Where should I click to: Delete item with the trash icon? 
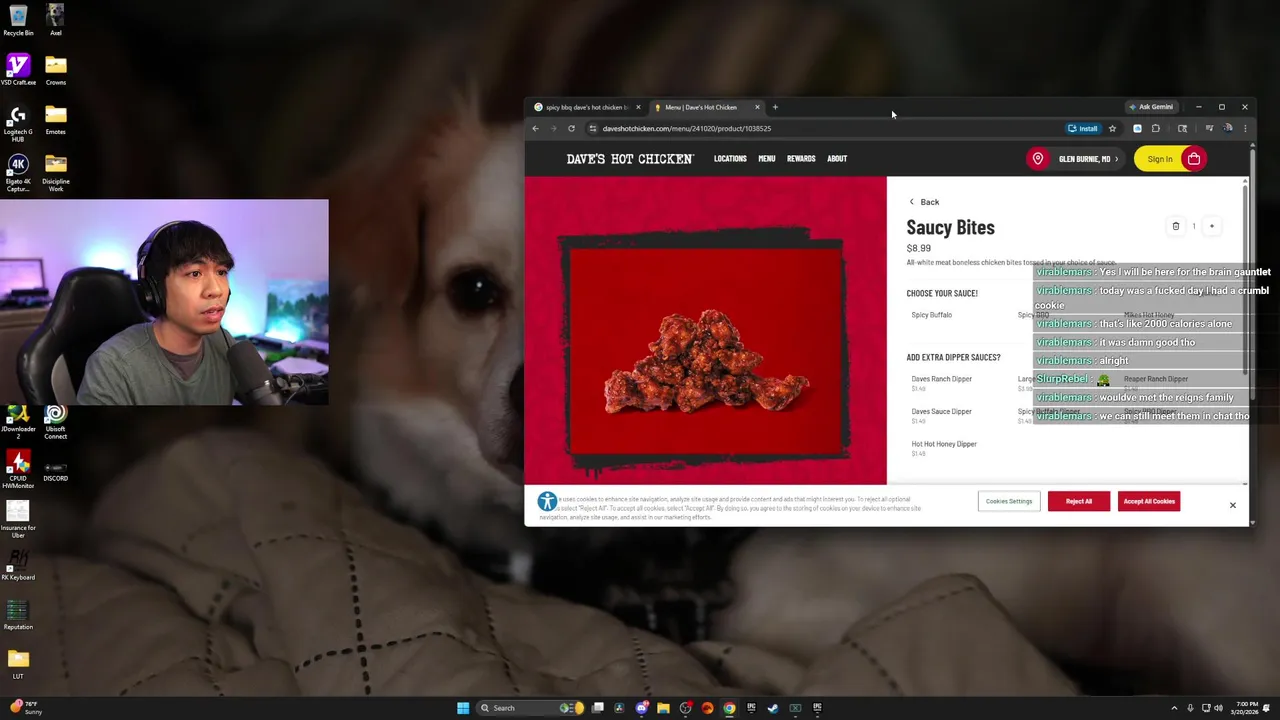pos(1176,226)
